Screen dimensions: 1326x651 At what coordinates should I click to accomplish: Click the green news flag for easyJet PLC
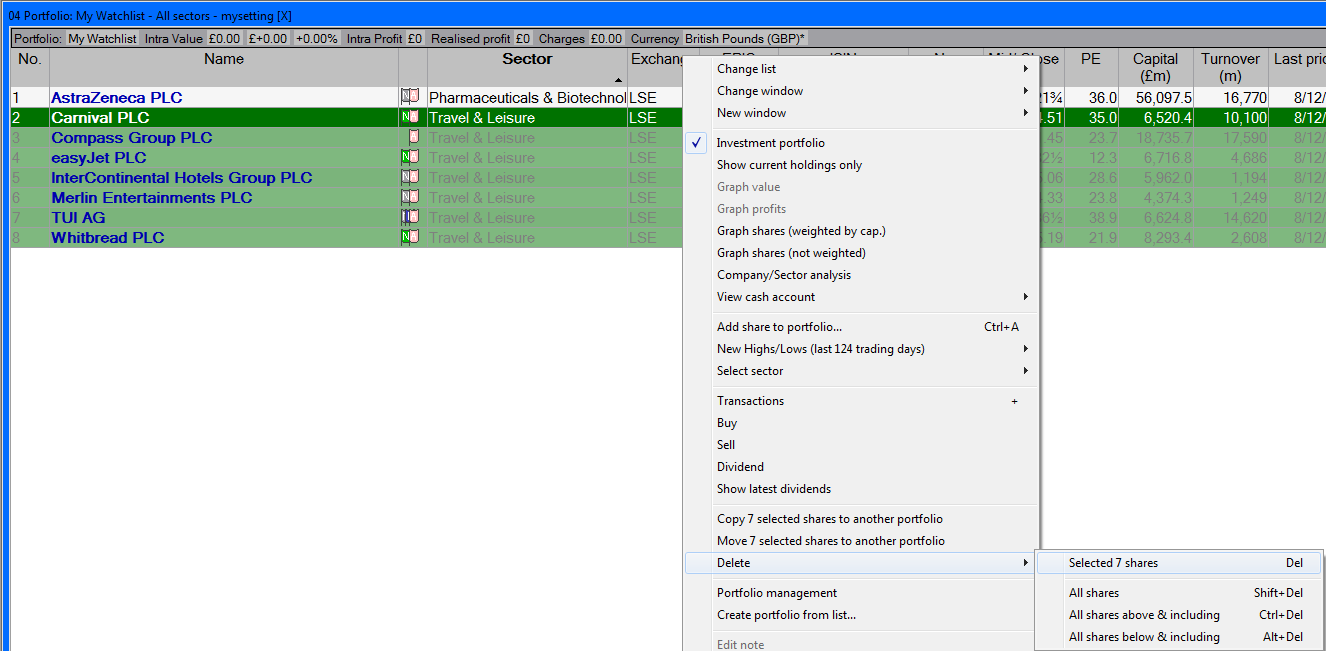(409, 157)
